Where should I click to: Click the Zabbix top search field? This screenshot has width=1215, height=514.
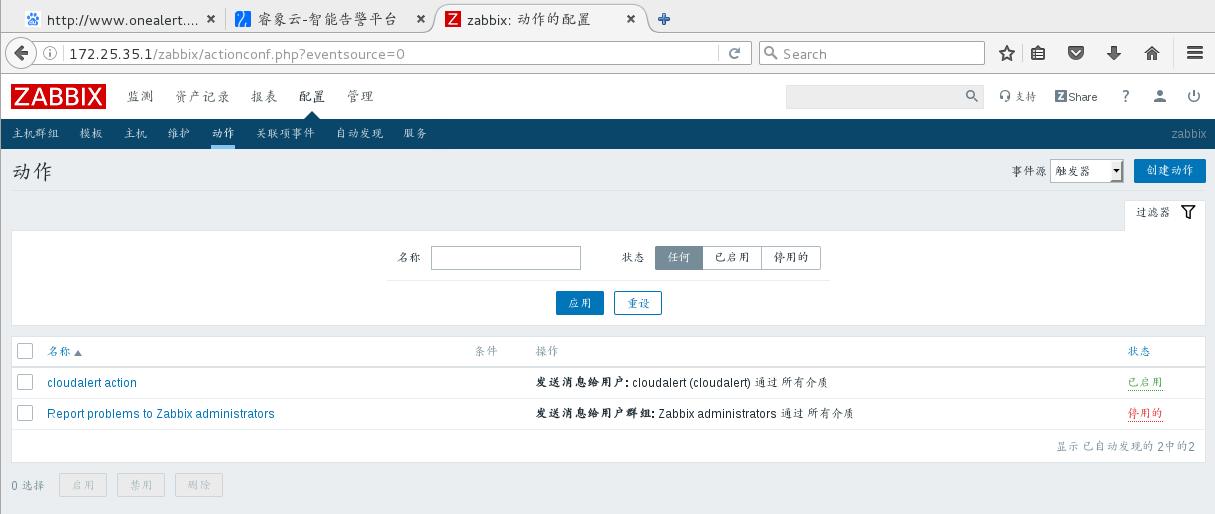(875, 96)
